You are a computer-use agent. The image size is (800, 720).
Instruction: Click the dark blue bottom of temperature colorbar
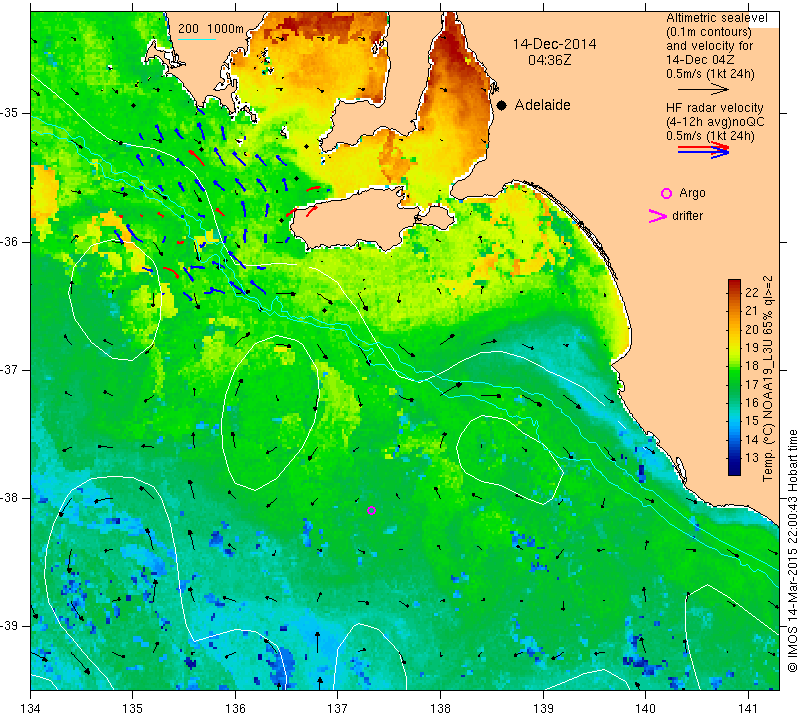(734, 470)
